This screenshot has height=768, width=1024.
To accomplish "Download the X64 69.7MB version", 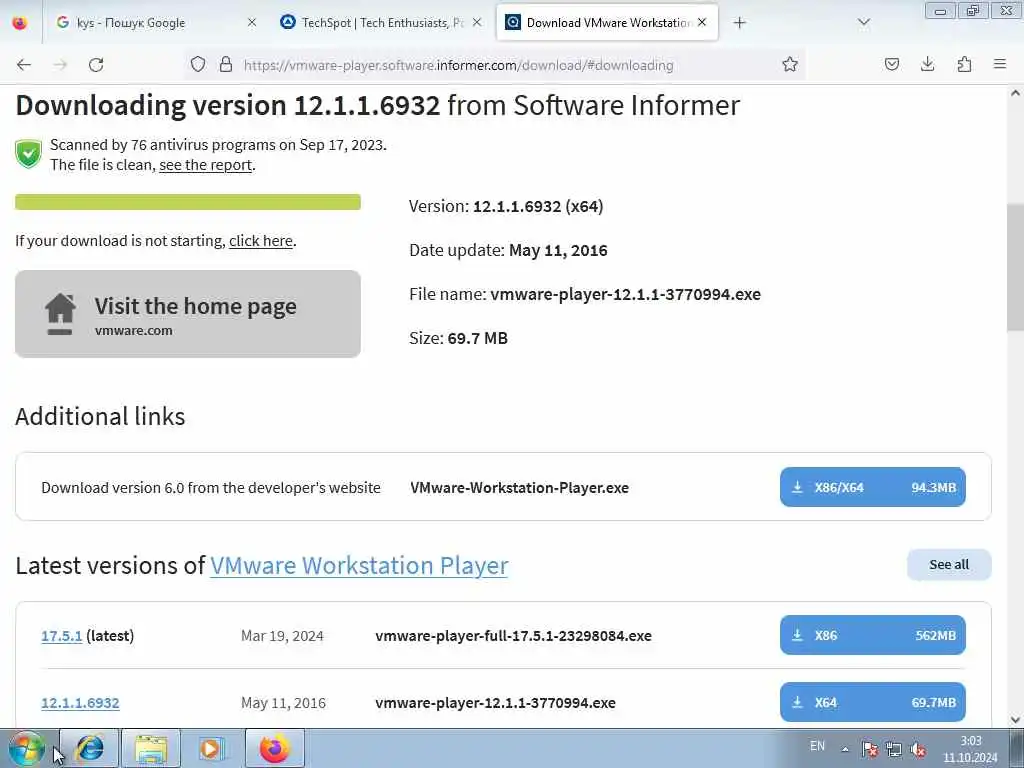I will (872, 703).
